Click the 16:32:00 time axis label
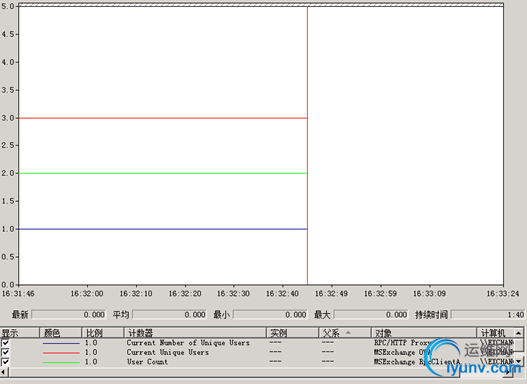This screenshot has width=527, height=384. click(87, 294)
